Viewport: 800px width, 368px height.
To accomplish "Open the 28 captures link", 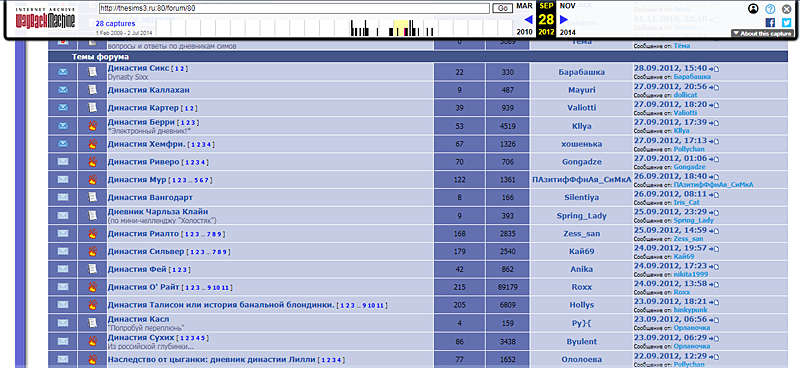I will pos(115,23).
